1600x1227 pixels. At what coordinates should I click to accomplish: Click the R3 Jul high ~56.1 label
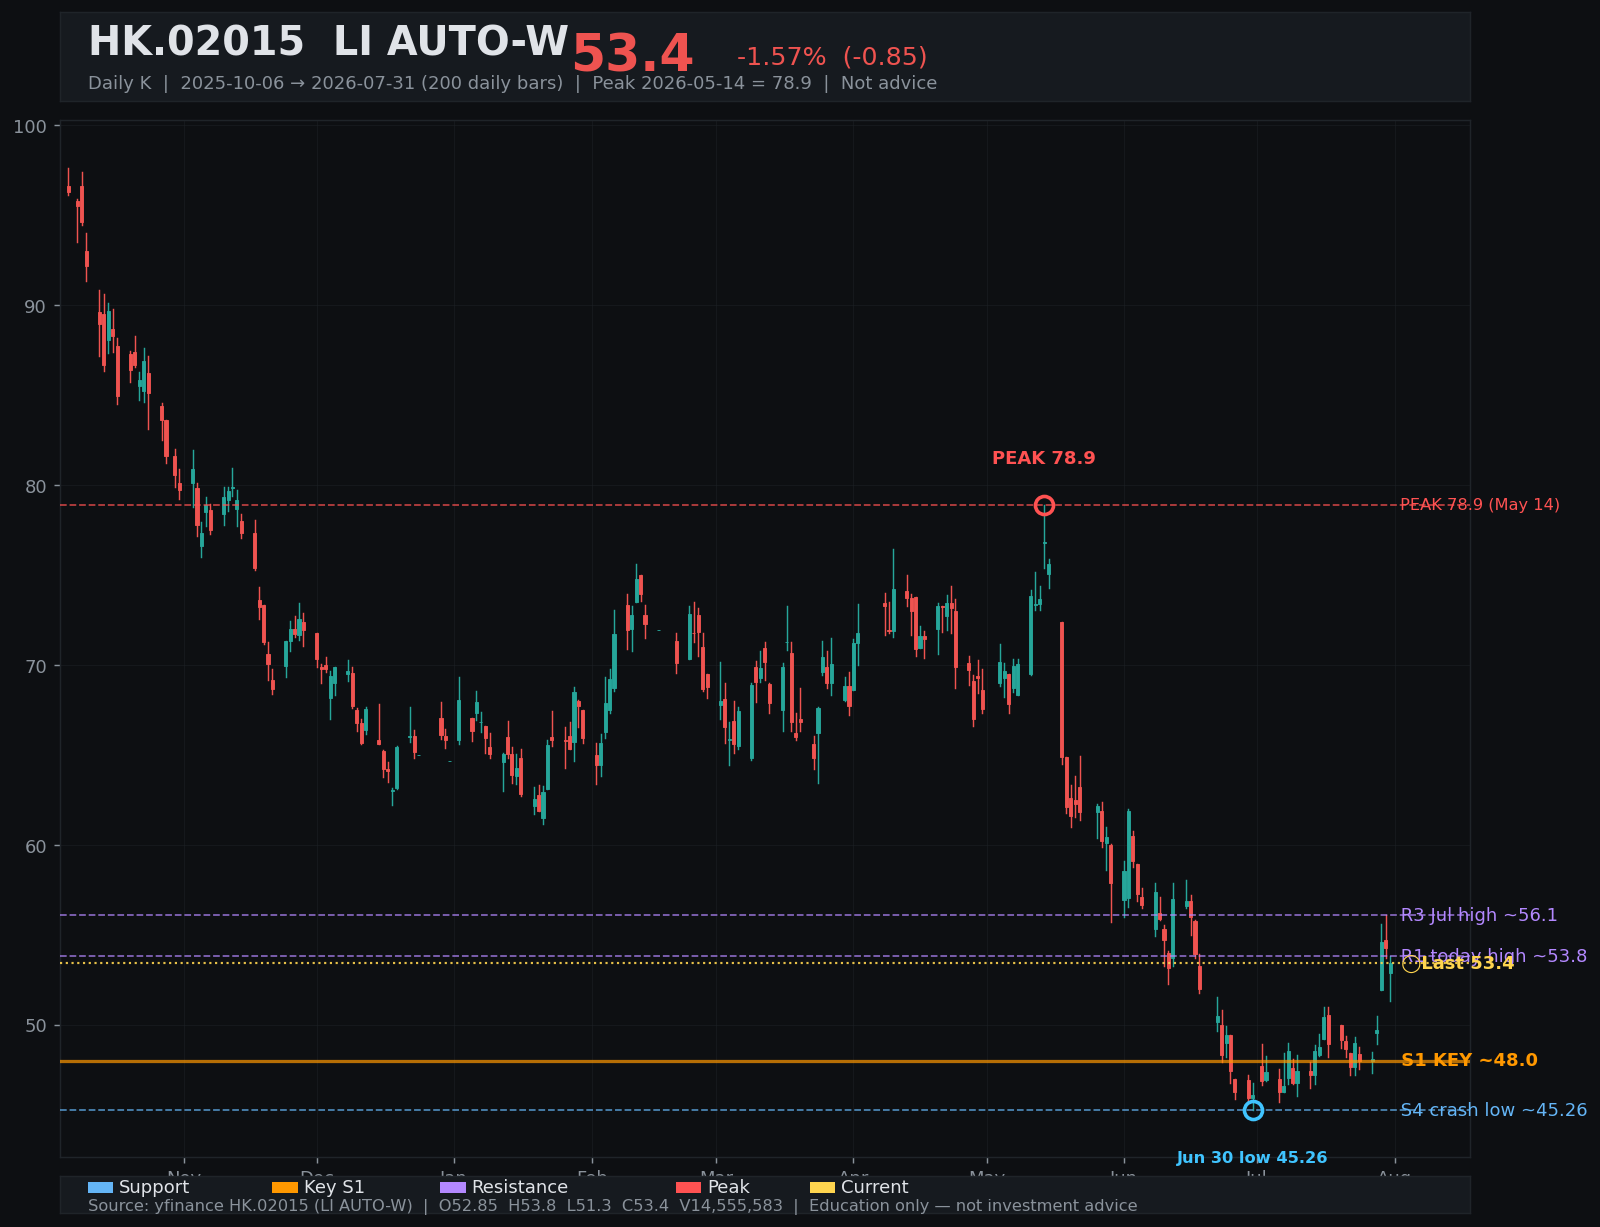[x=1479, y=915]
